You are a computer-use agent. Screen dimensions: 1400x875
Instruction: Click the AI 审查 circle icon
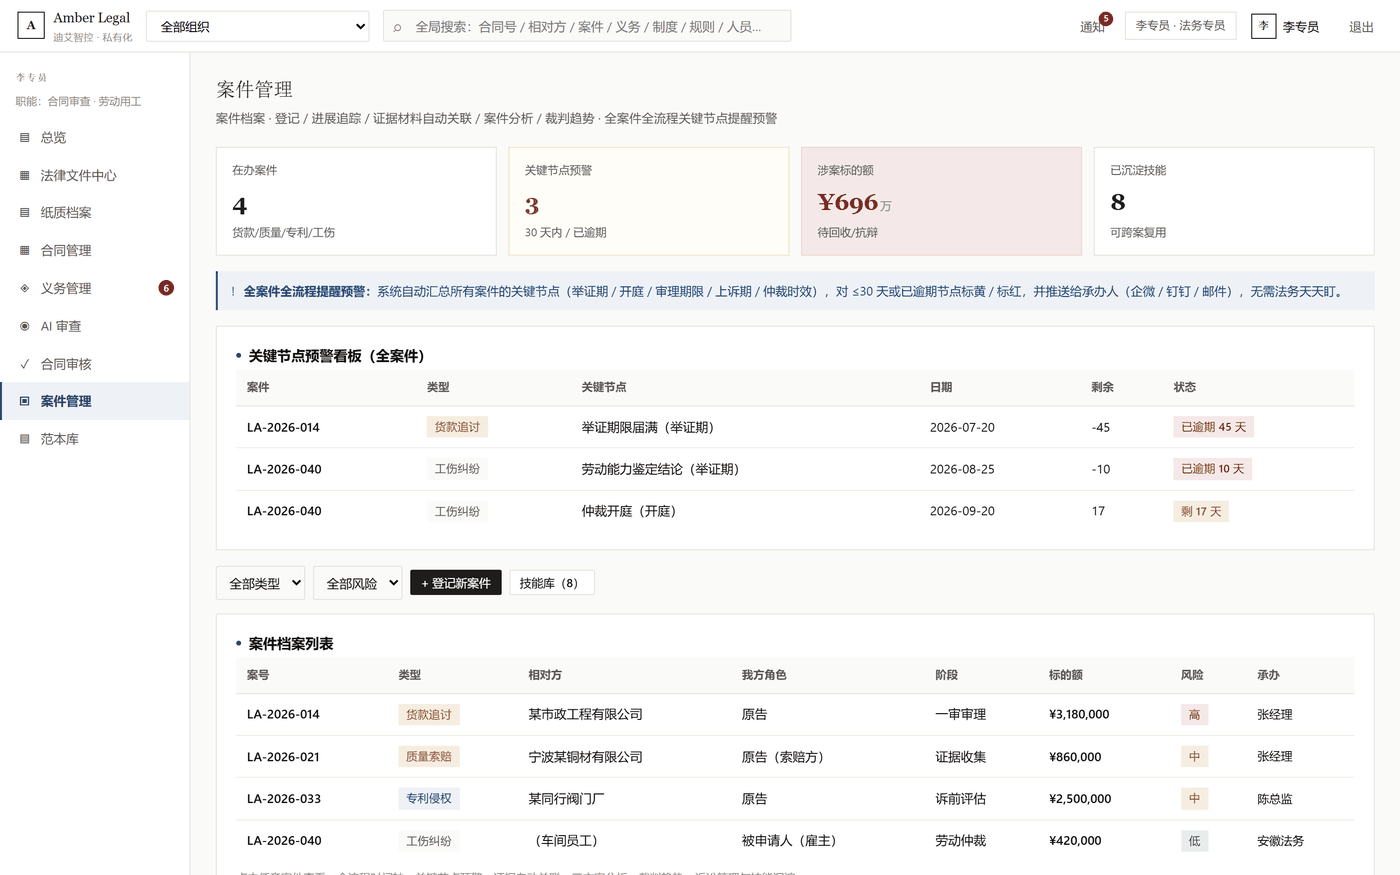pos(25,326)
